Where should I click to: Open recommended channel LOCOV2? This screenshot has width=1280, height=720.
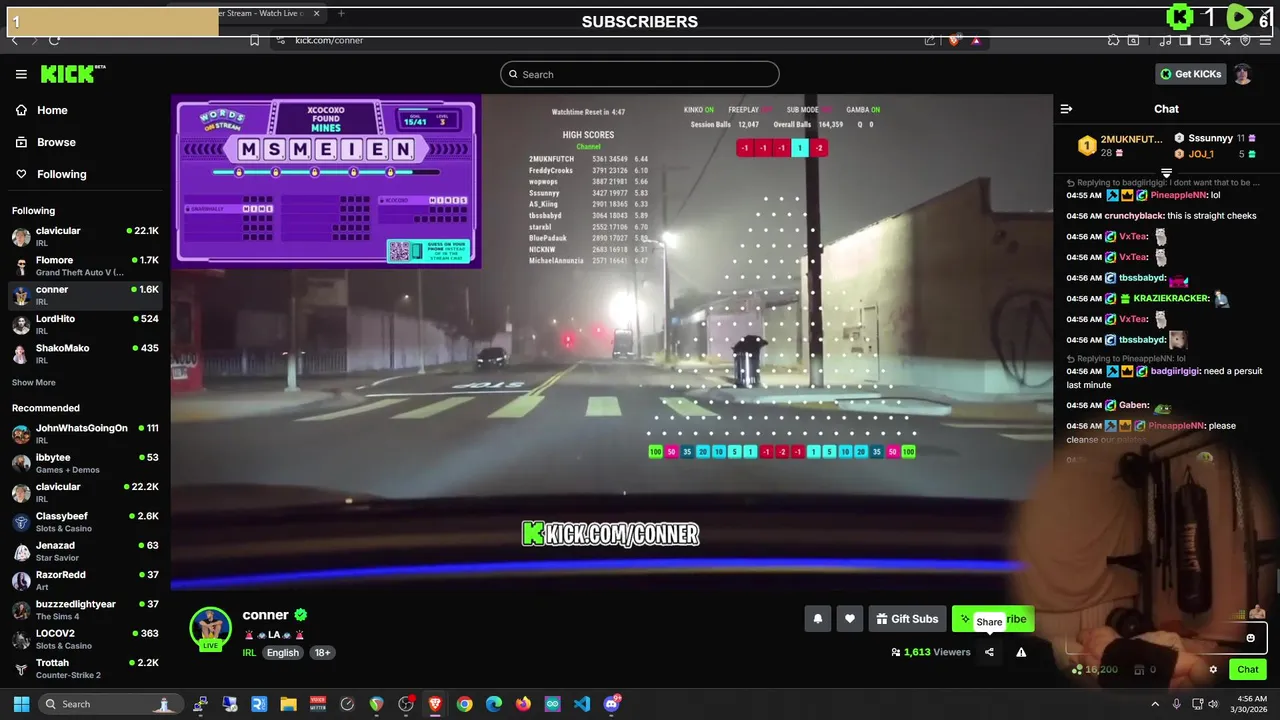85,638
